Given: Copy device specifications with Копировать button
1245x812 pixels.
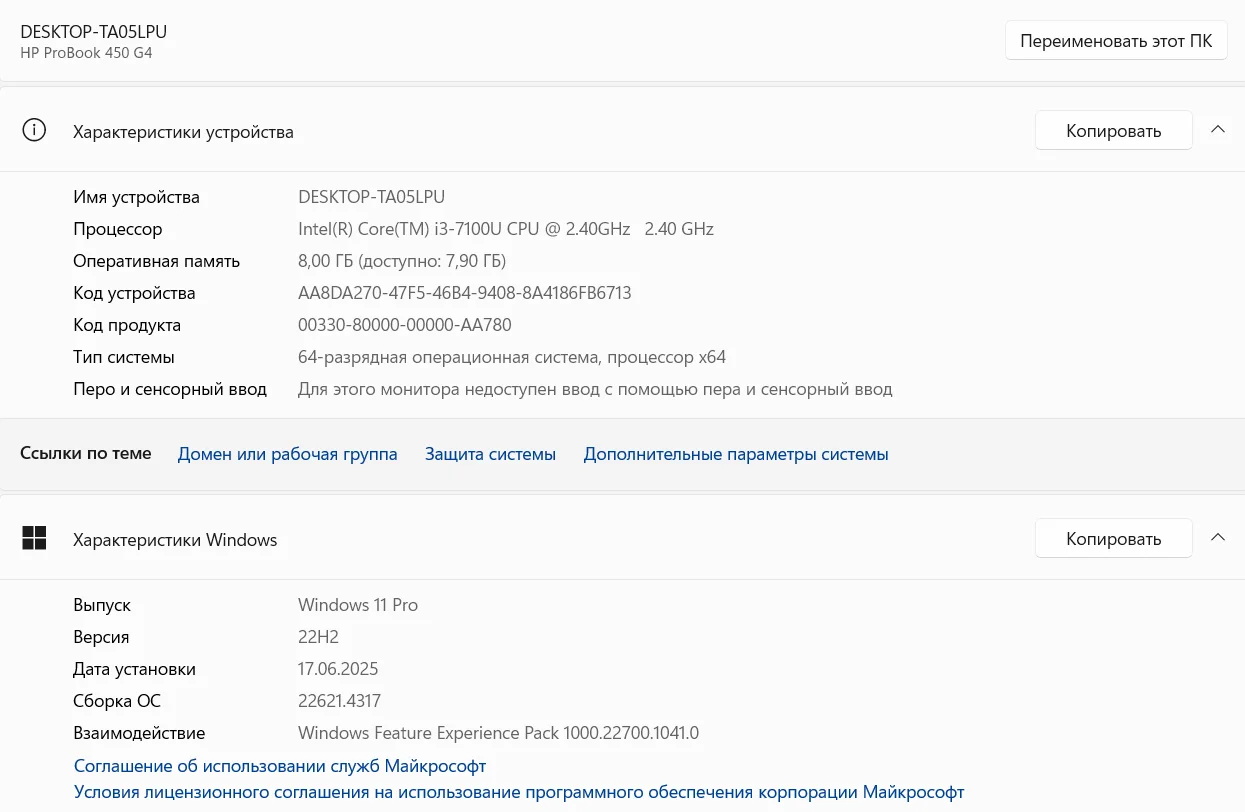Looking at the screenshot, I should 1113,131.
